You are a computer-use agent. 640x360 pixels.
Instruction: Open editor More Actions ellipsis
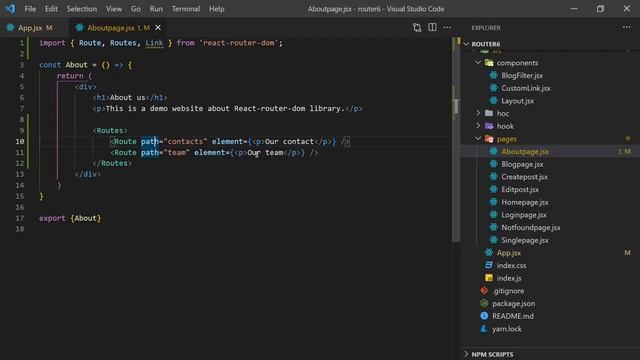447,27
